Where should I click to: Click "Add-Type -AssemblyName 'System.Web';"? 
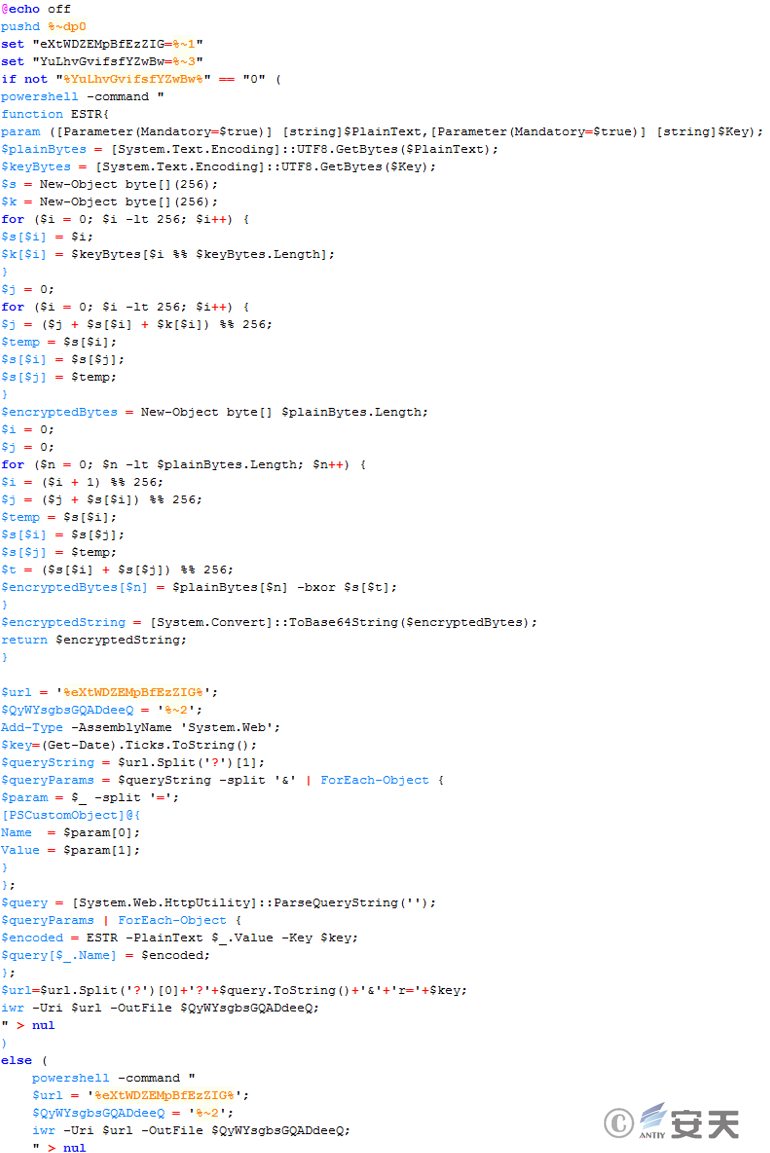[140, 728]
